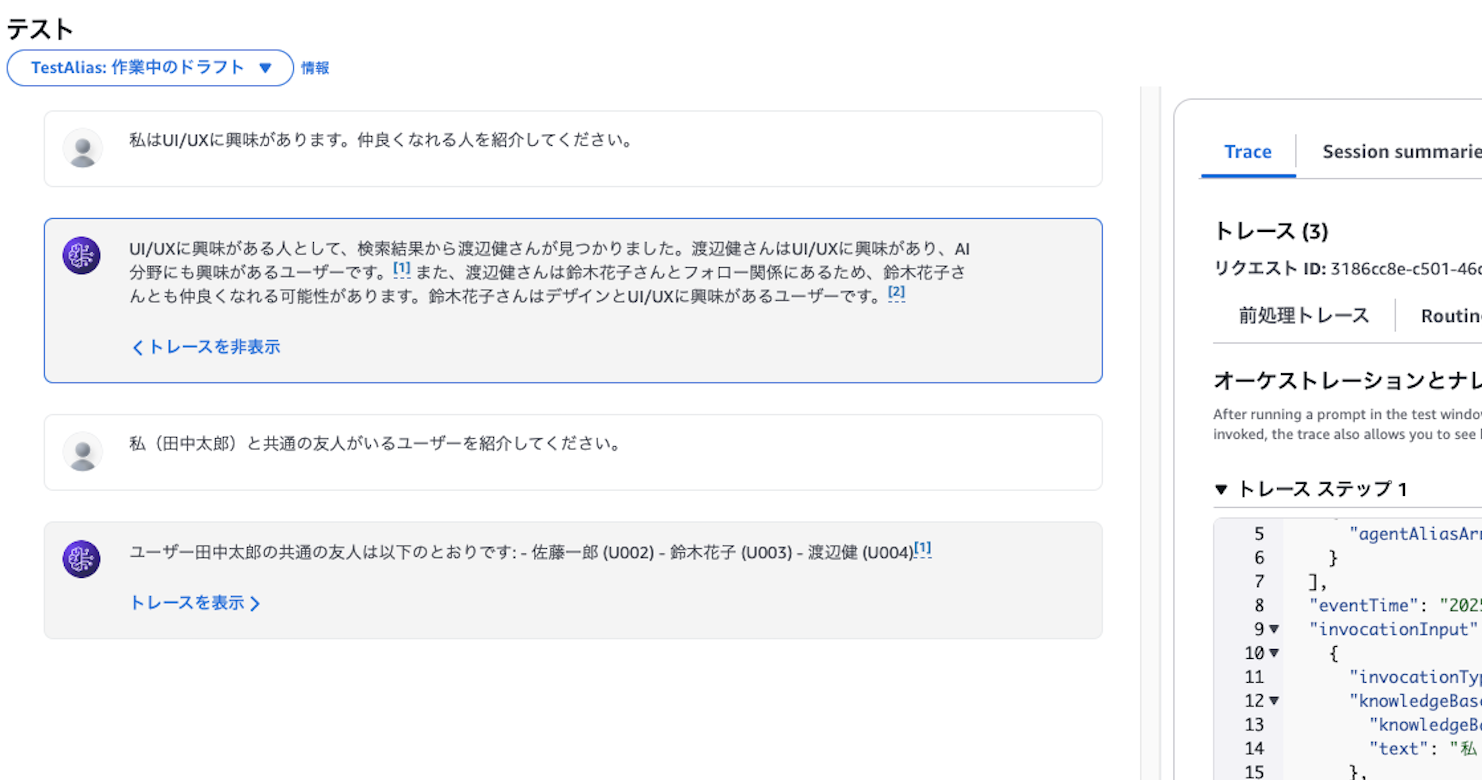Open the Session summaries tab

pos(1400,152)
